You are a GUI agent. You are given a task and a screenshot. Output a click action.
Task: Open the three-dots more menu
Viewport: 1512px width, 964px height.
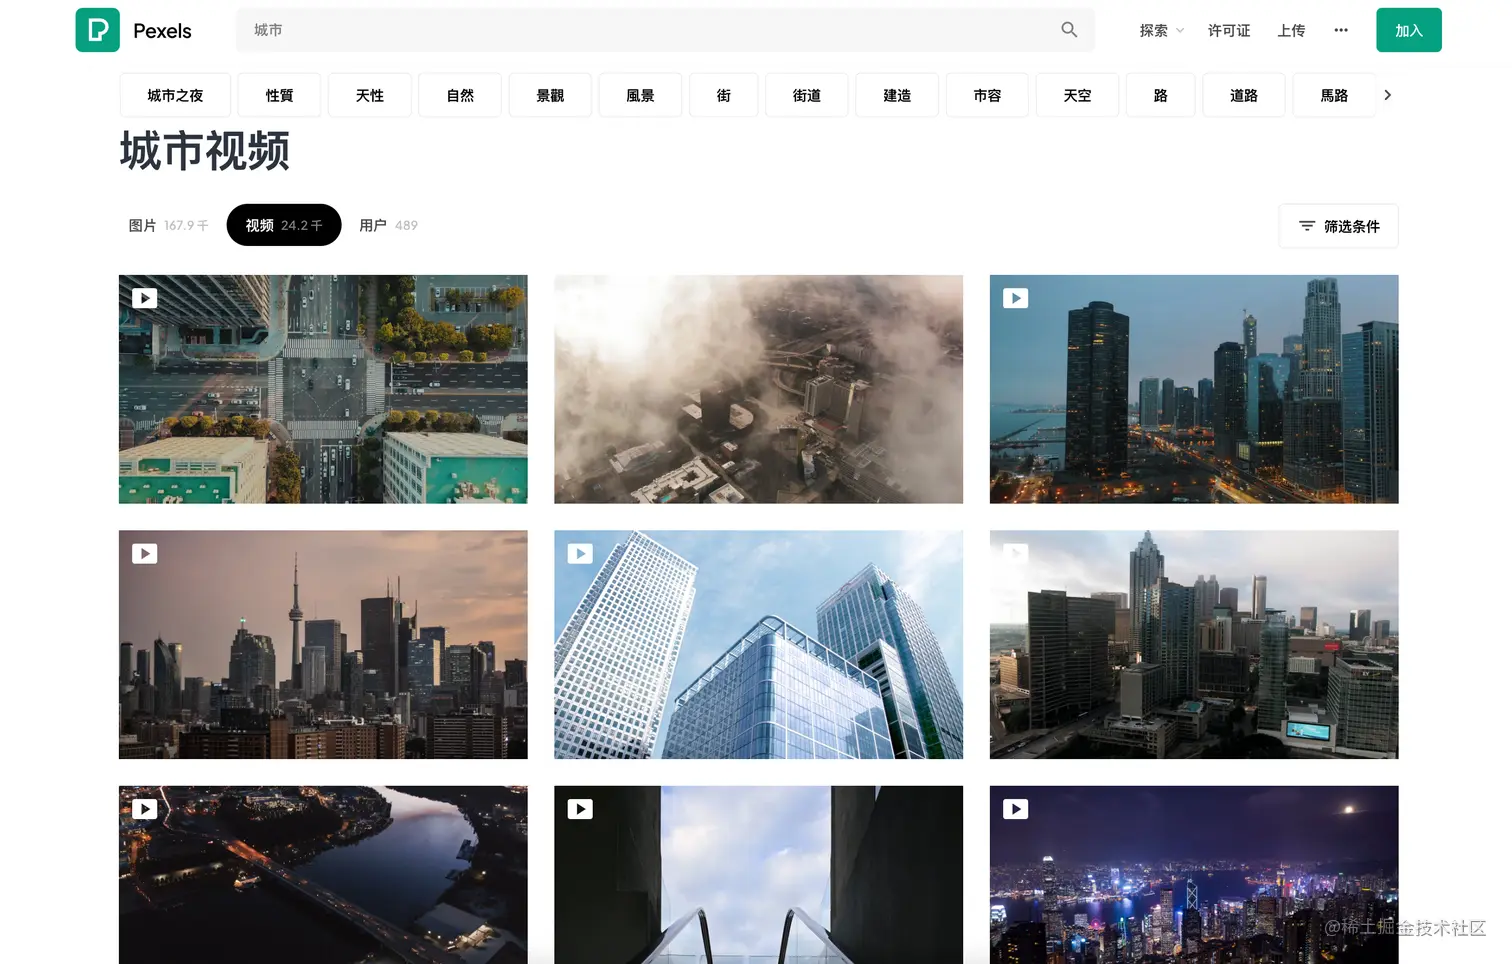[x=1341, y=30]
